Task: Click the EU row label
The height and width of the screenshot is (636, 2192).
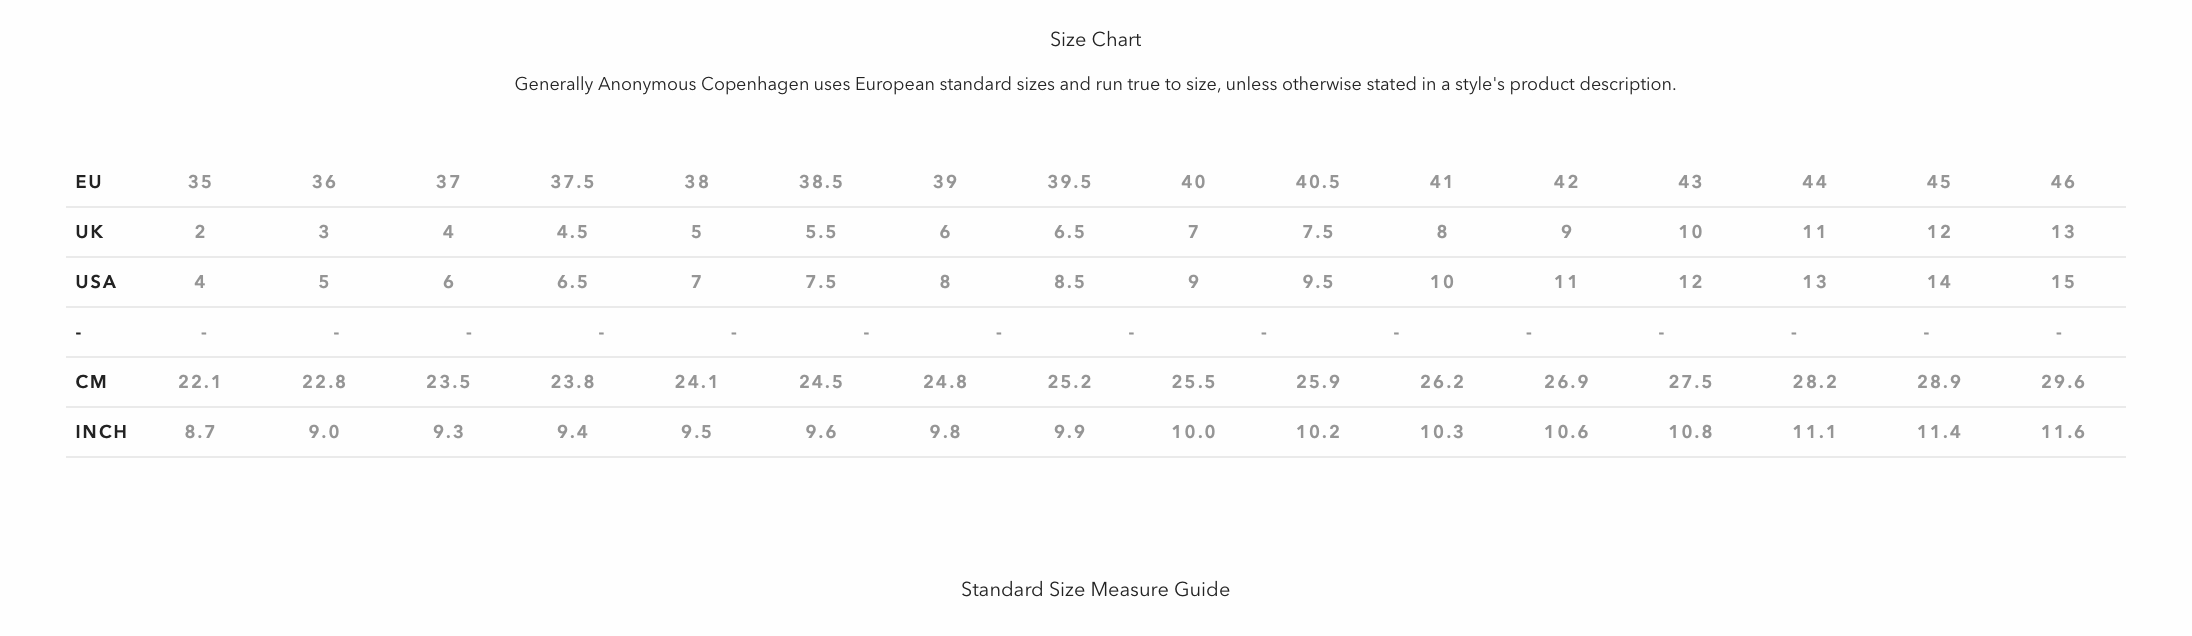Action: (89, 182)
